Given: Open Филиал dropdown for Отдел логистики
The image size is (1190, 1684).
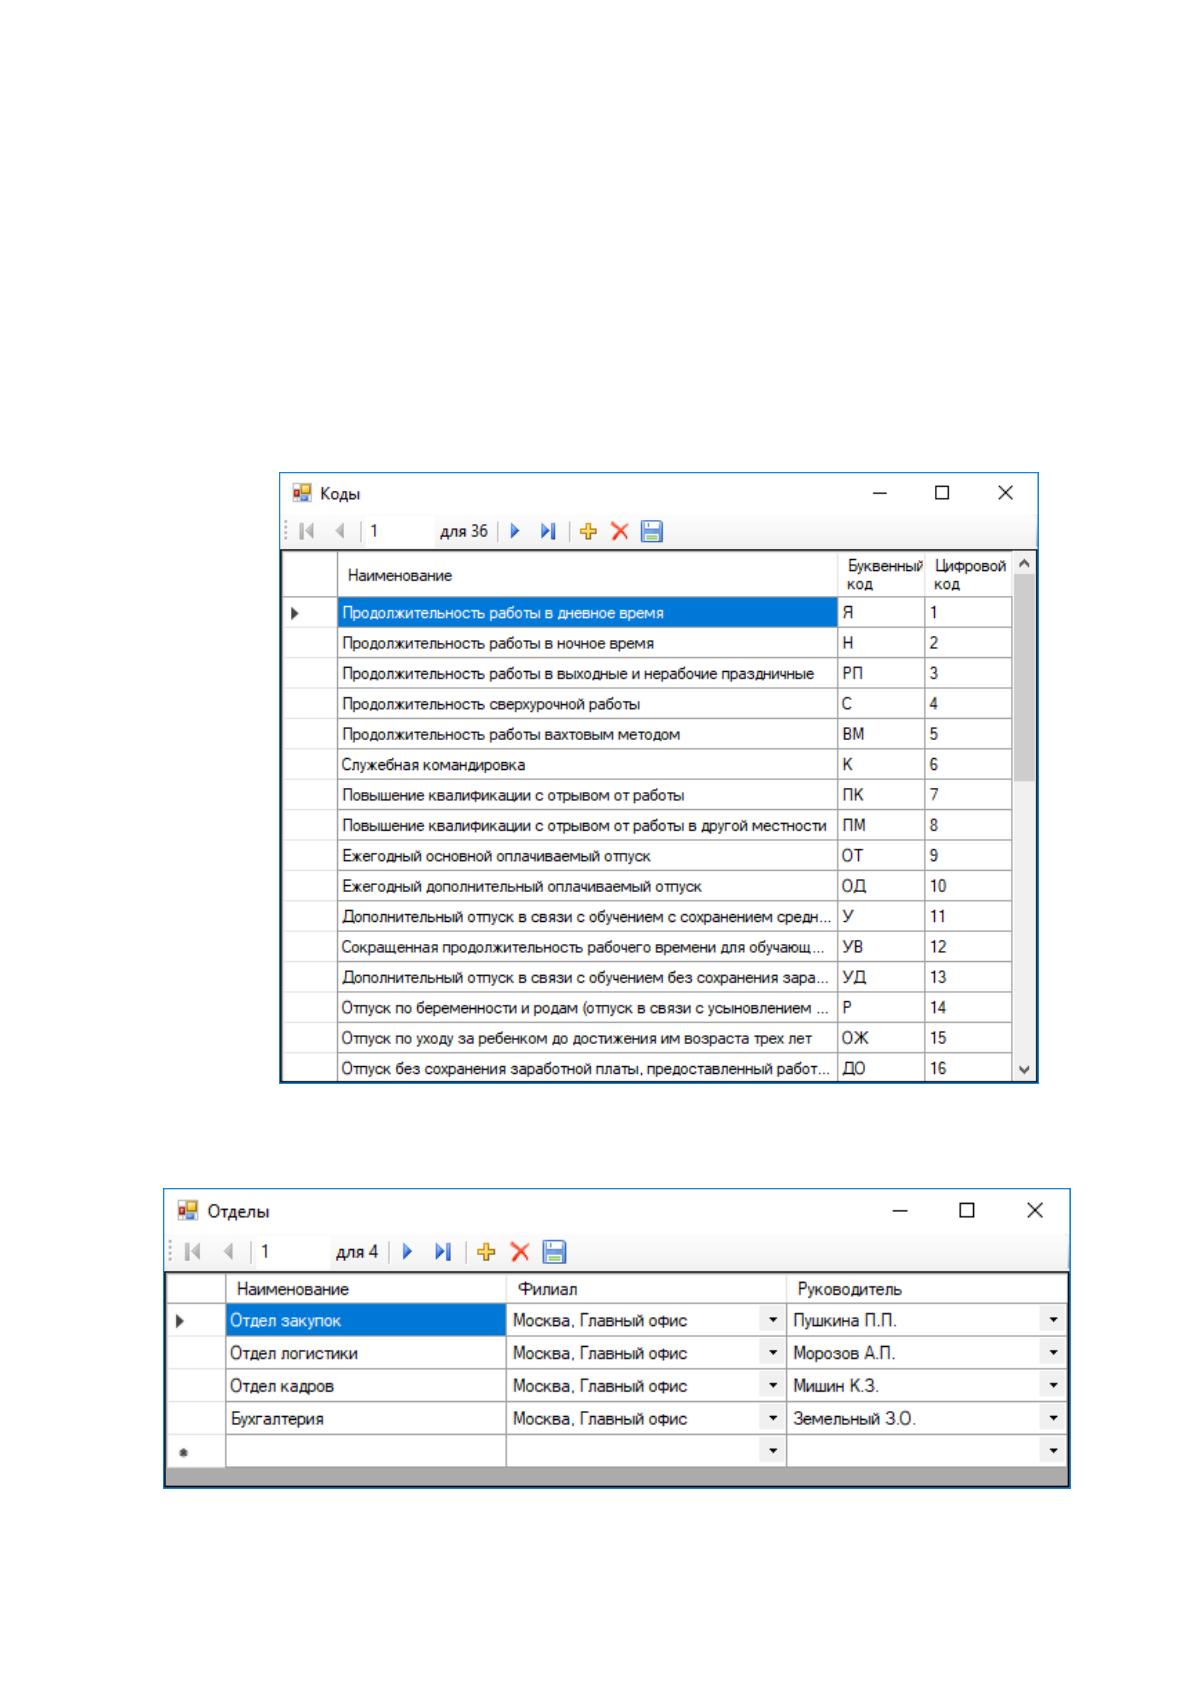Looking at the screenshot, I should [x=773, y=1353].
